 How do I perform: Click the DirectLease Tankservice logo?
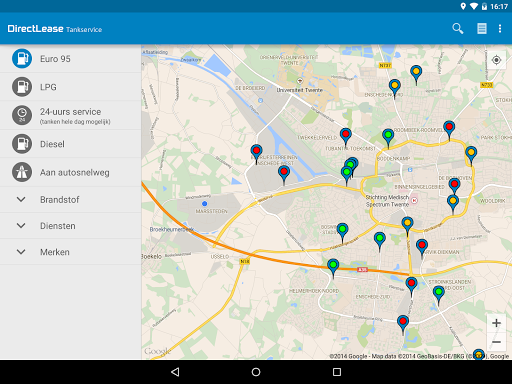pyautogui.click(x=55, y=29)
